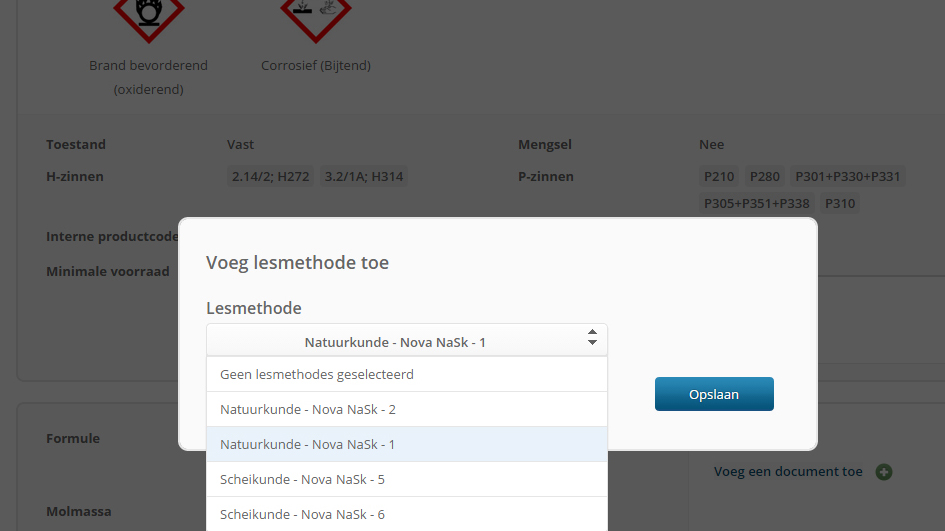945x531 pixels.
Task: Click the Brand bevorderend (oxiderend) label
Action: [148, 77]
